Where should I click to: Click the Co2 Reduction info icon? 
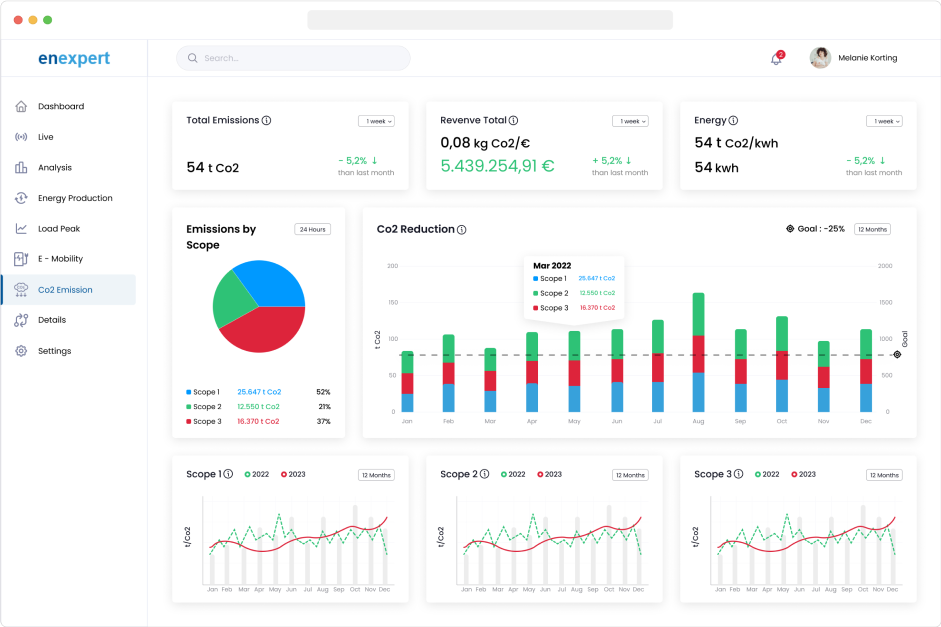click(461, 230)
